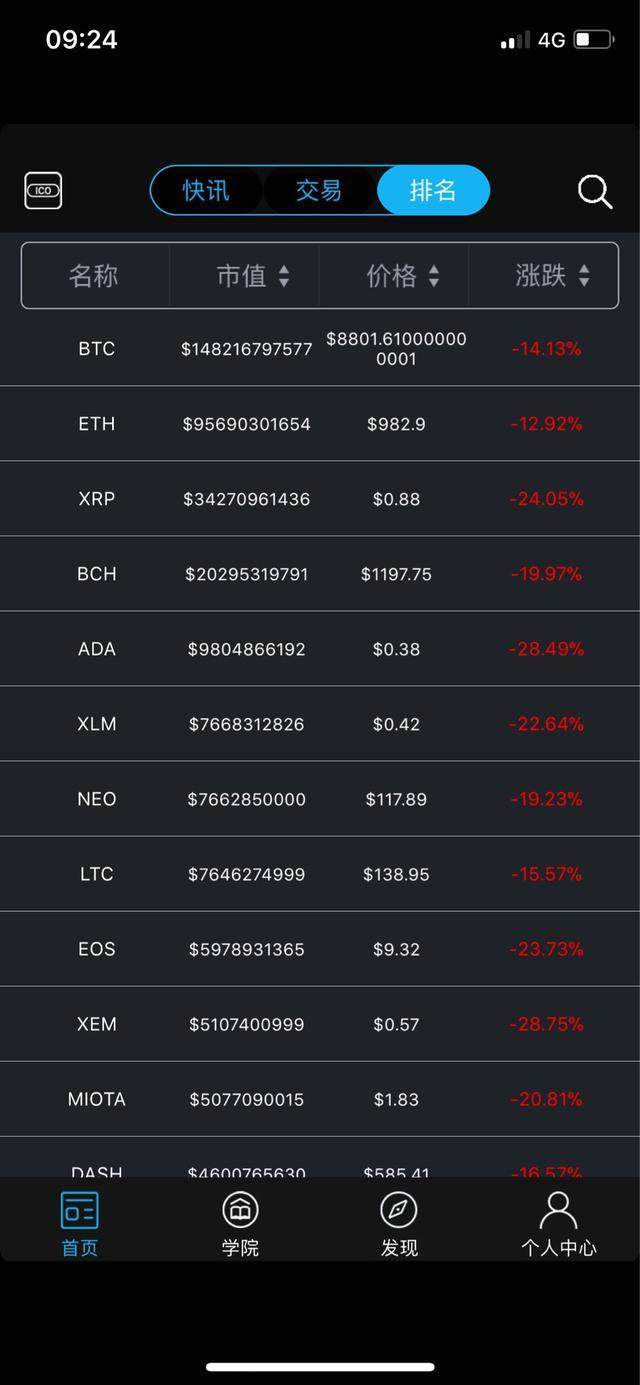Tap the ICO icon at top left

pyautogui.click(x=43, y=190)
